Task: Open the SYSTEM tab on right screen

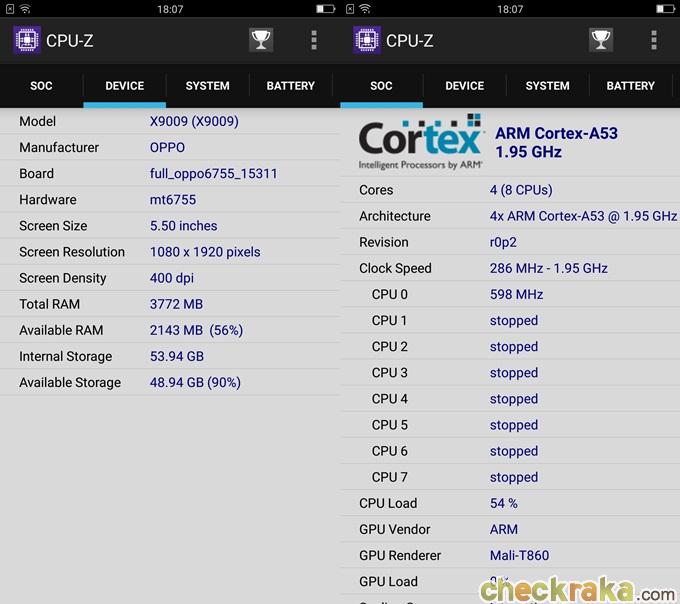Action: 548,86
